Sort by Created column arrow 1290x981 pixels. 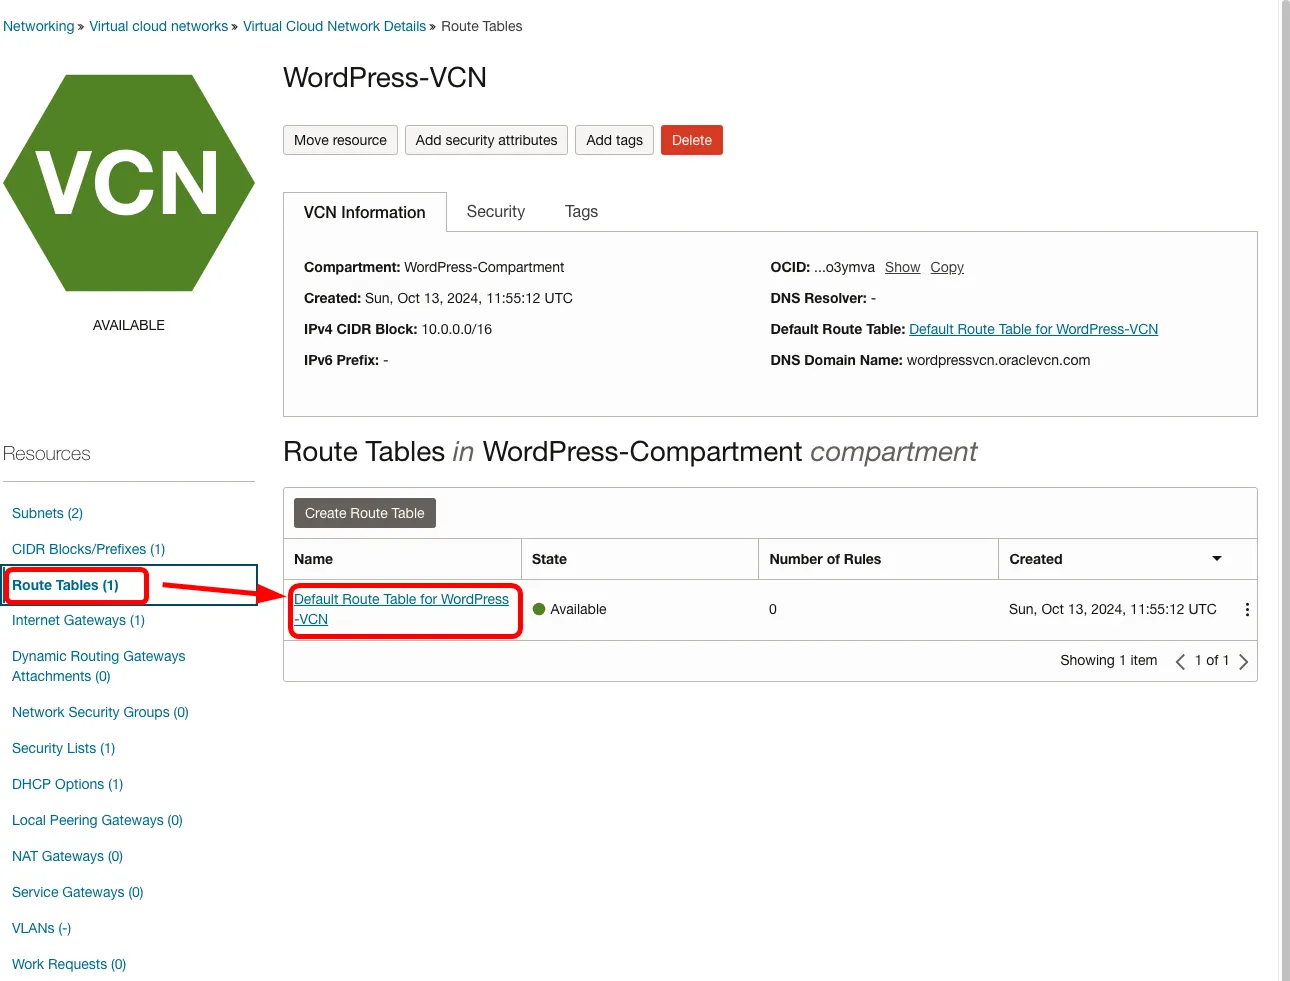pos(1217,559)
